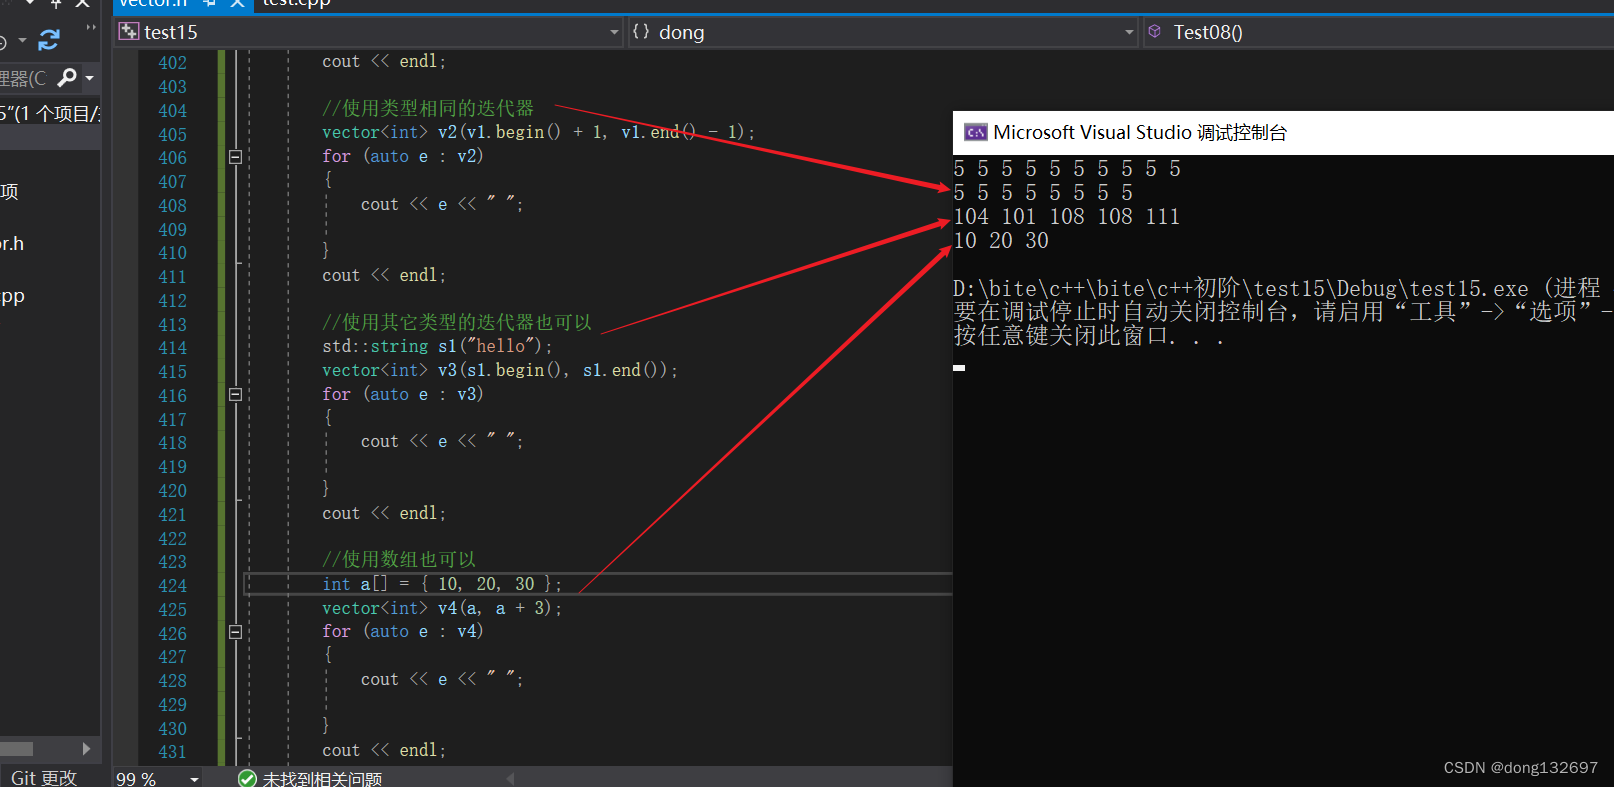
Task: Click the debug console window icon
Action: pyautogui.click(x=975, y=133)
